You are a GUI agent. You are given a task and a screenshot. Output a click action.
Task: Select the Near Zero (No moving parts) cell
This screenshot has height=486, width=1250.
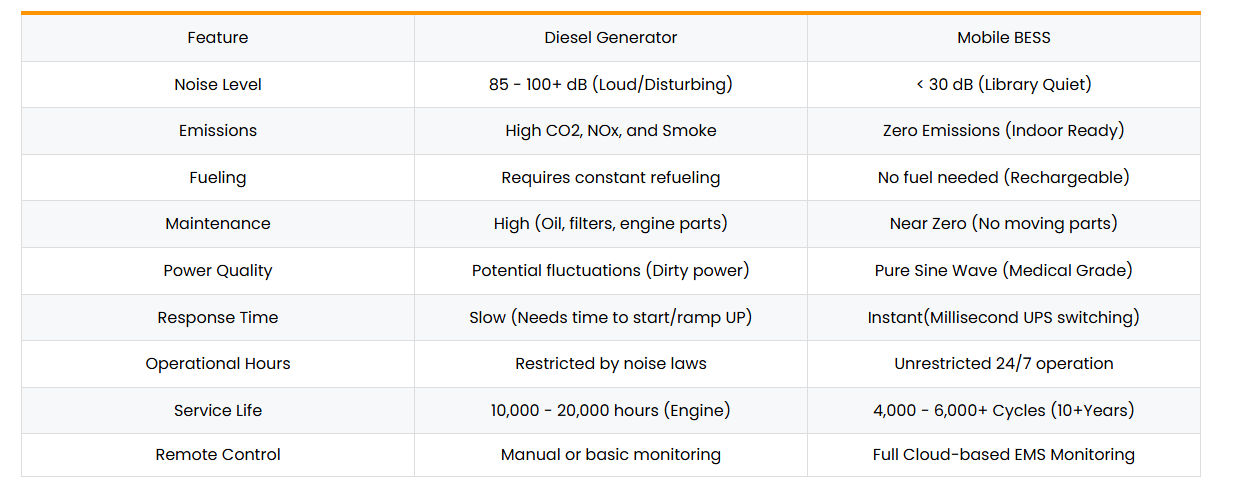[x=1004, y=224]
